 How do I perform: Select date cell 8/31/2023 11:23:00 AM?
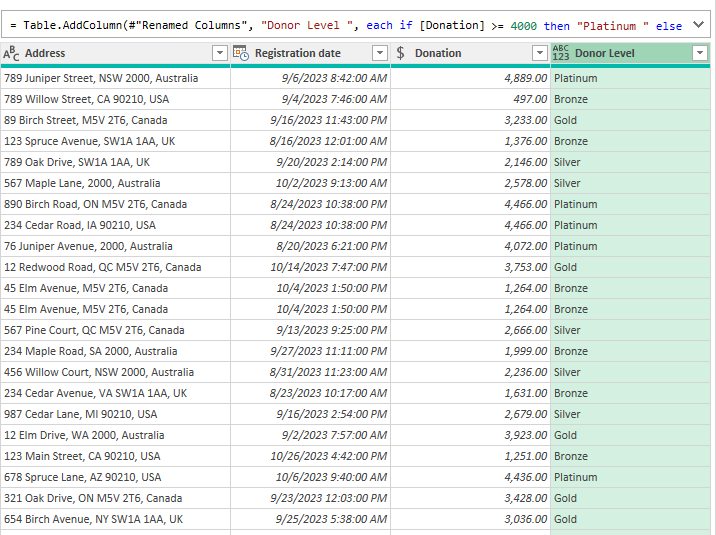point(311,372)
